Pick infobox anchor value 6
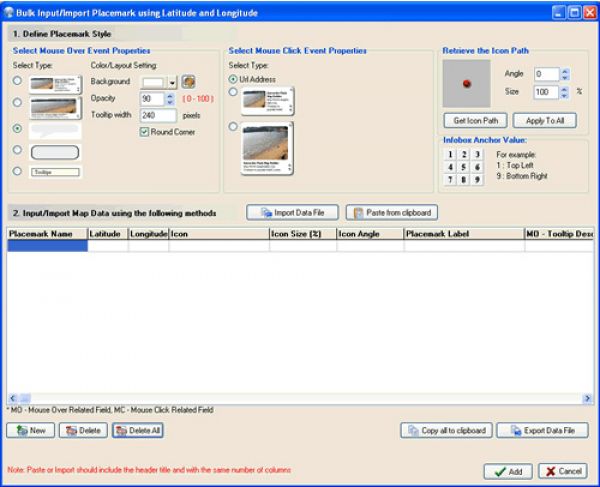The height and width of the screenshot is (487, 600). [477, 167]
